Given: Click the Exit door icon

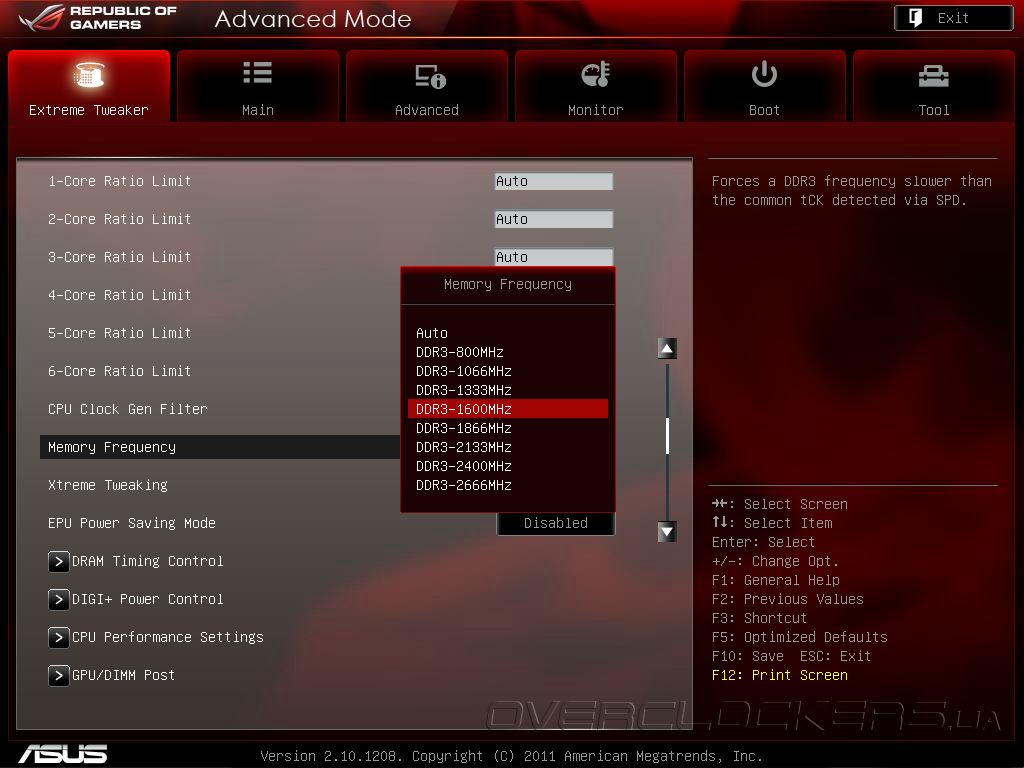Looking at the screenshot, I should pos(916,18).
